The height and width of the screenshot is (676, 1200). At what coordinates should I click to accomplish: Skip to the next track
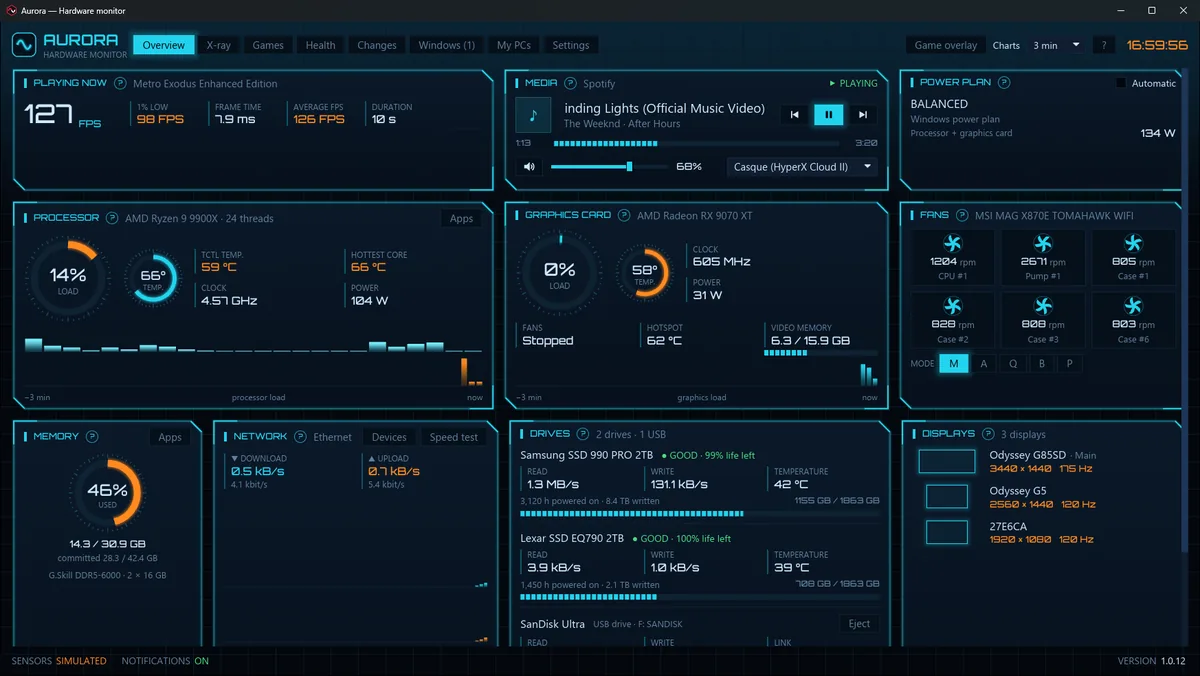[x=862, y=115]
